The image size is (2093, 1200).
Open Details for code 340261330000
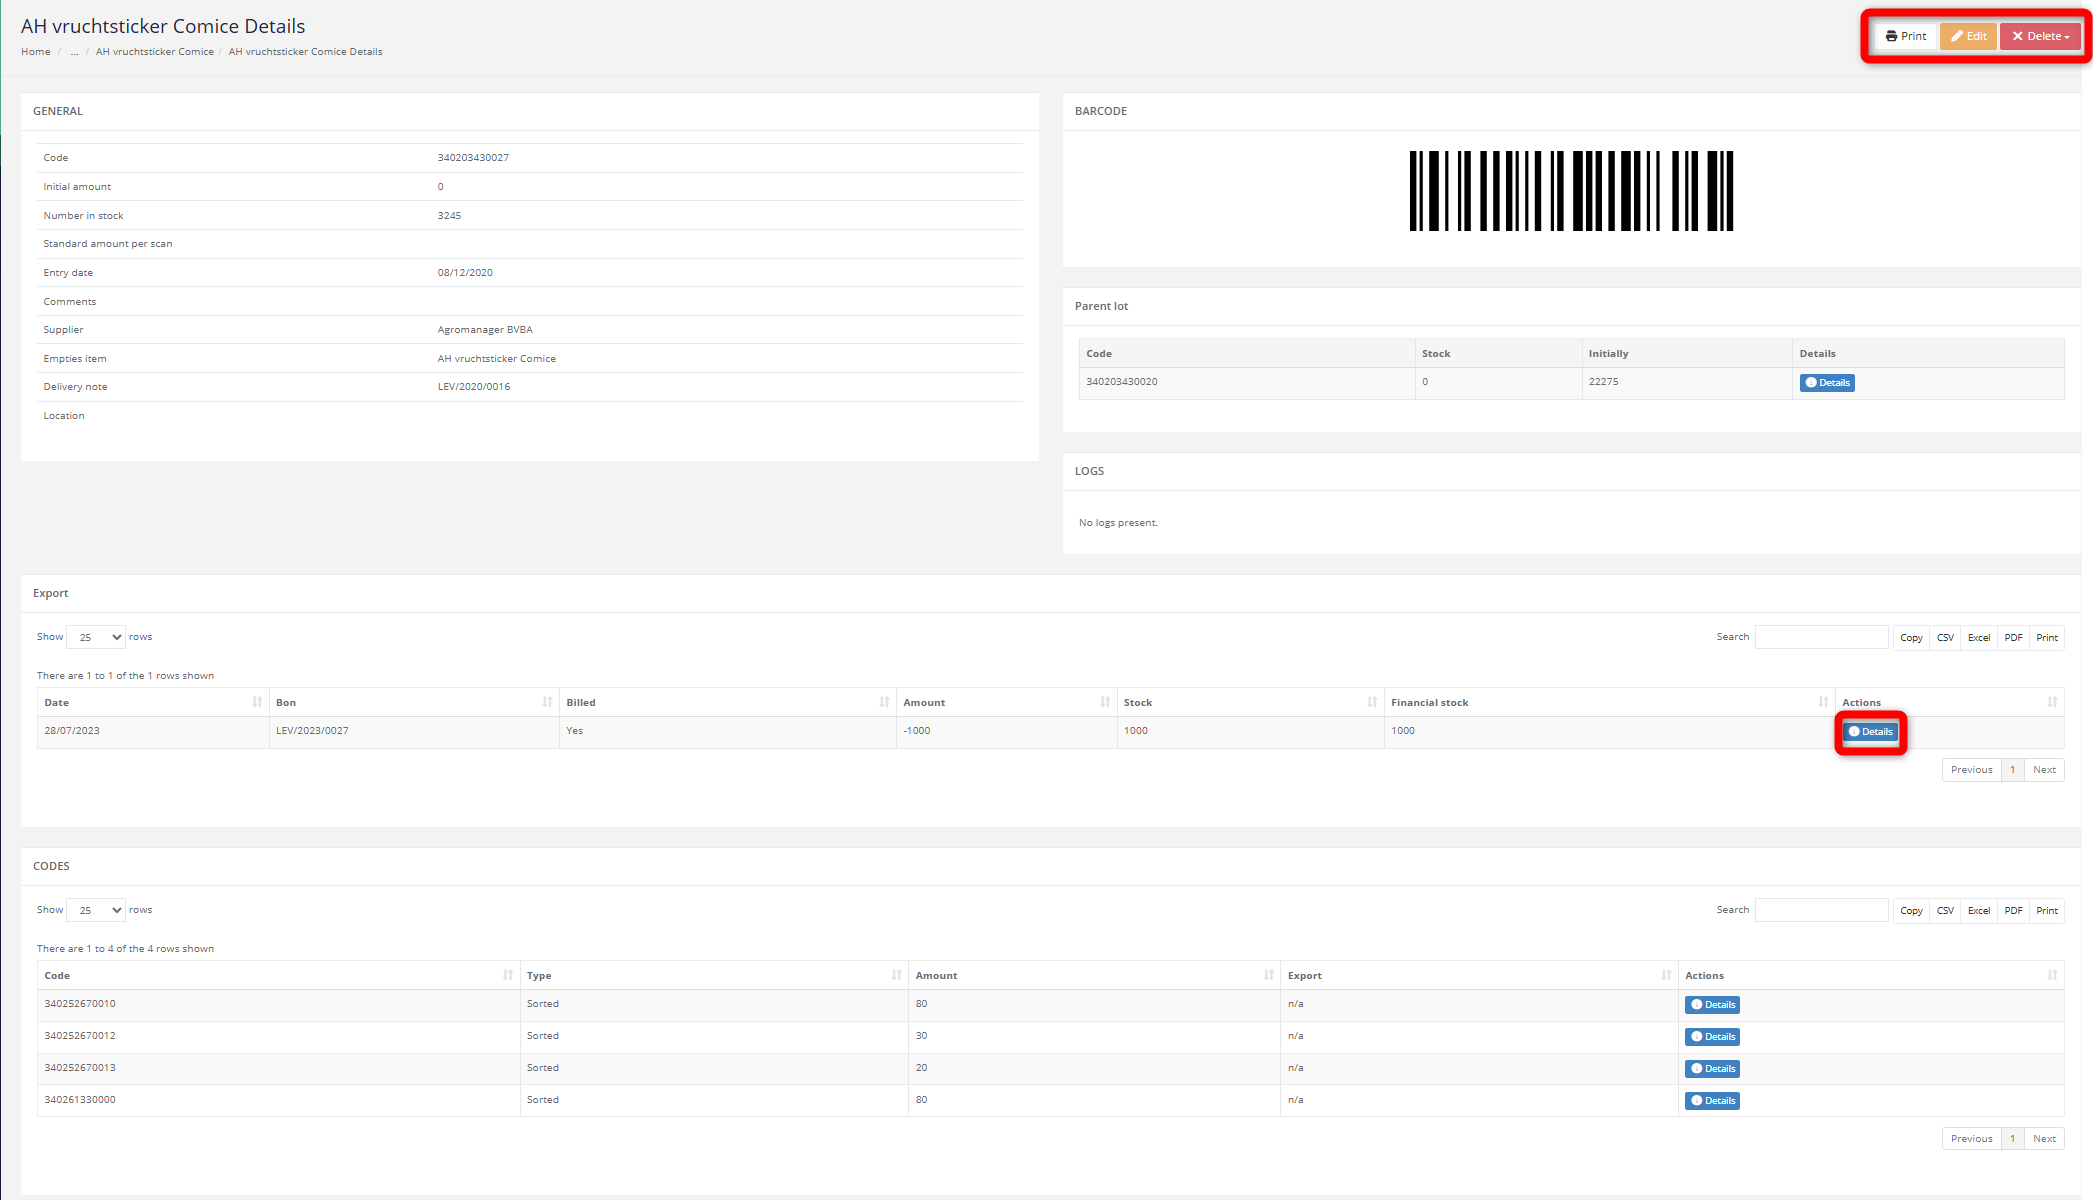pyautogui.click(x=1713, y=1101)
